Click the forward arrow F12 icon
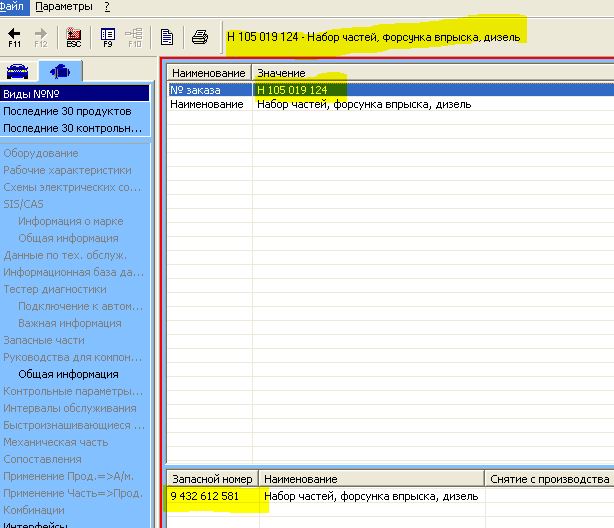The height and width of the screenshot is (528, 614). (x=41, y=37)
